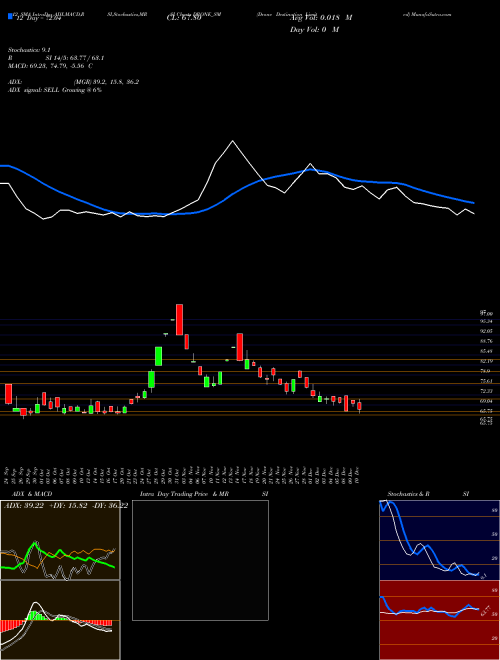The height and width of the screenshot is (660, 500).
Task: Click the 69.04 price axis label
Action: coord(487,401)
